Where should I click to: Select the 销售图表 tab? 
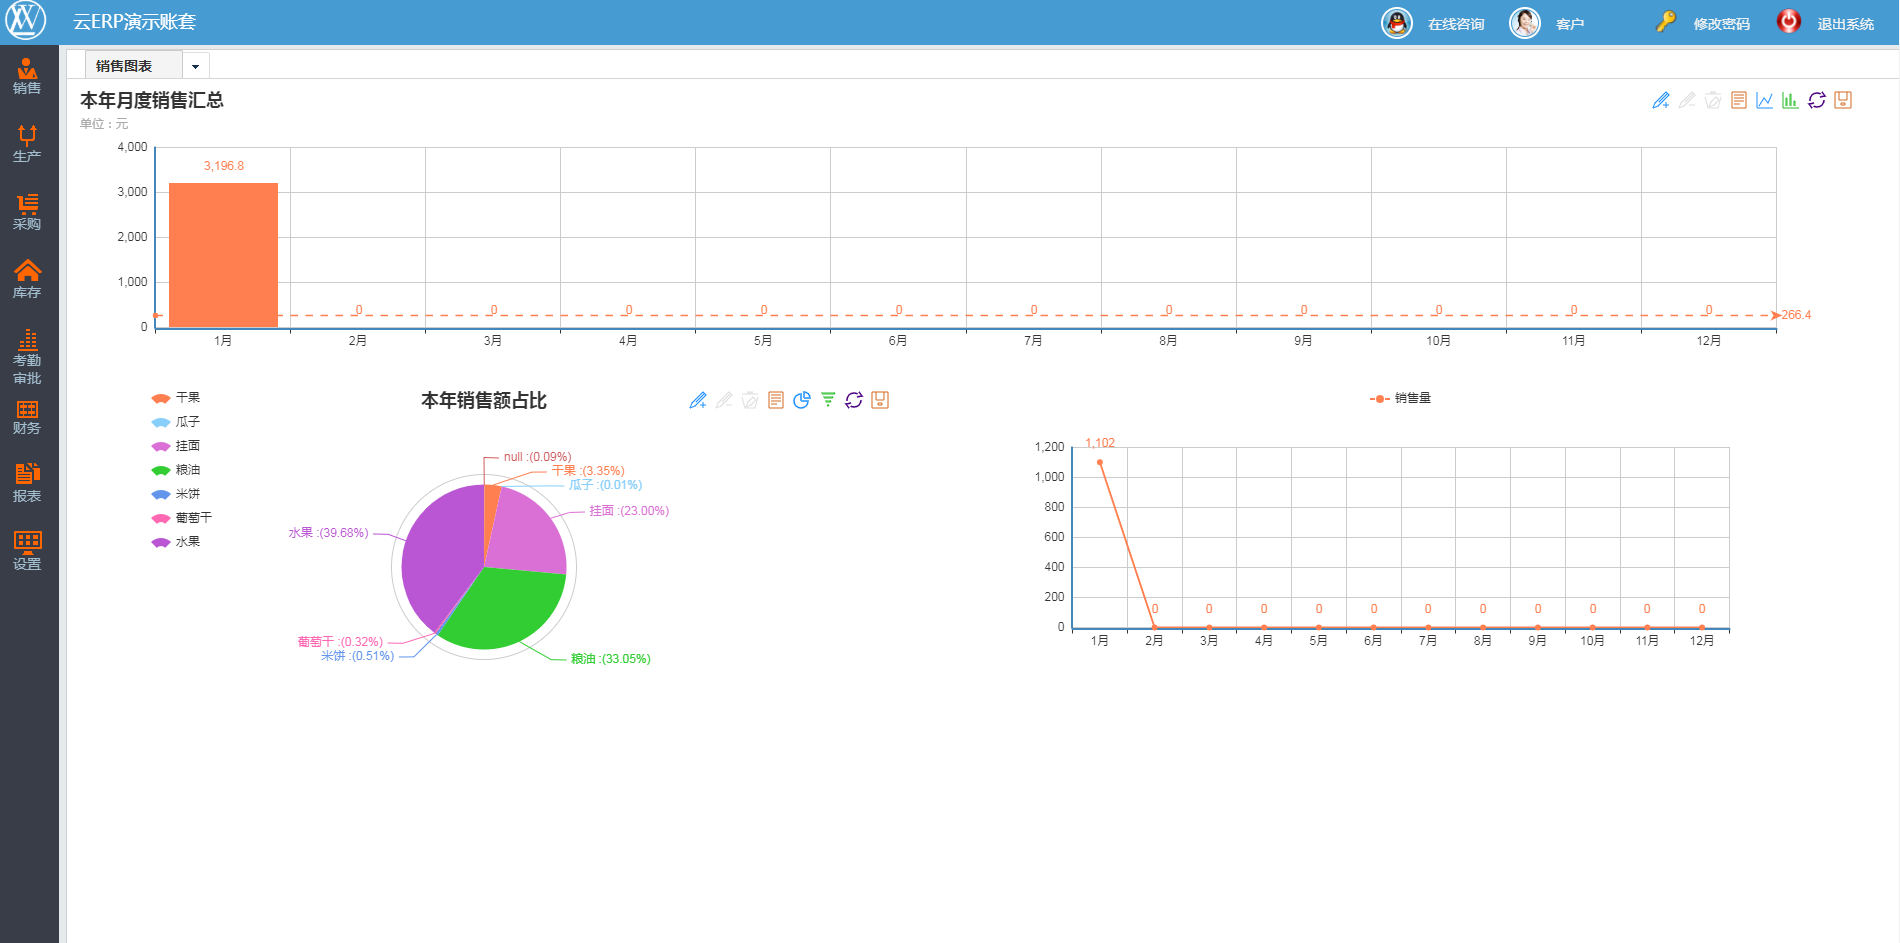coord(125,66)
